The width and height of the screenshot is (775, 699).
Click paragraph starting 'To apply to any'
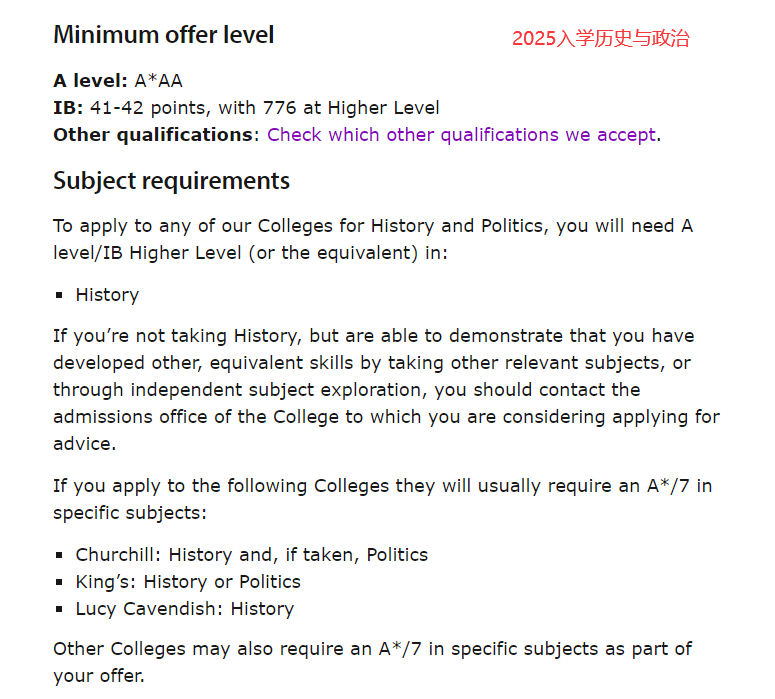[x=373, y=239]
